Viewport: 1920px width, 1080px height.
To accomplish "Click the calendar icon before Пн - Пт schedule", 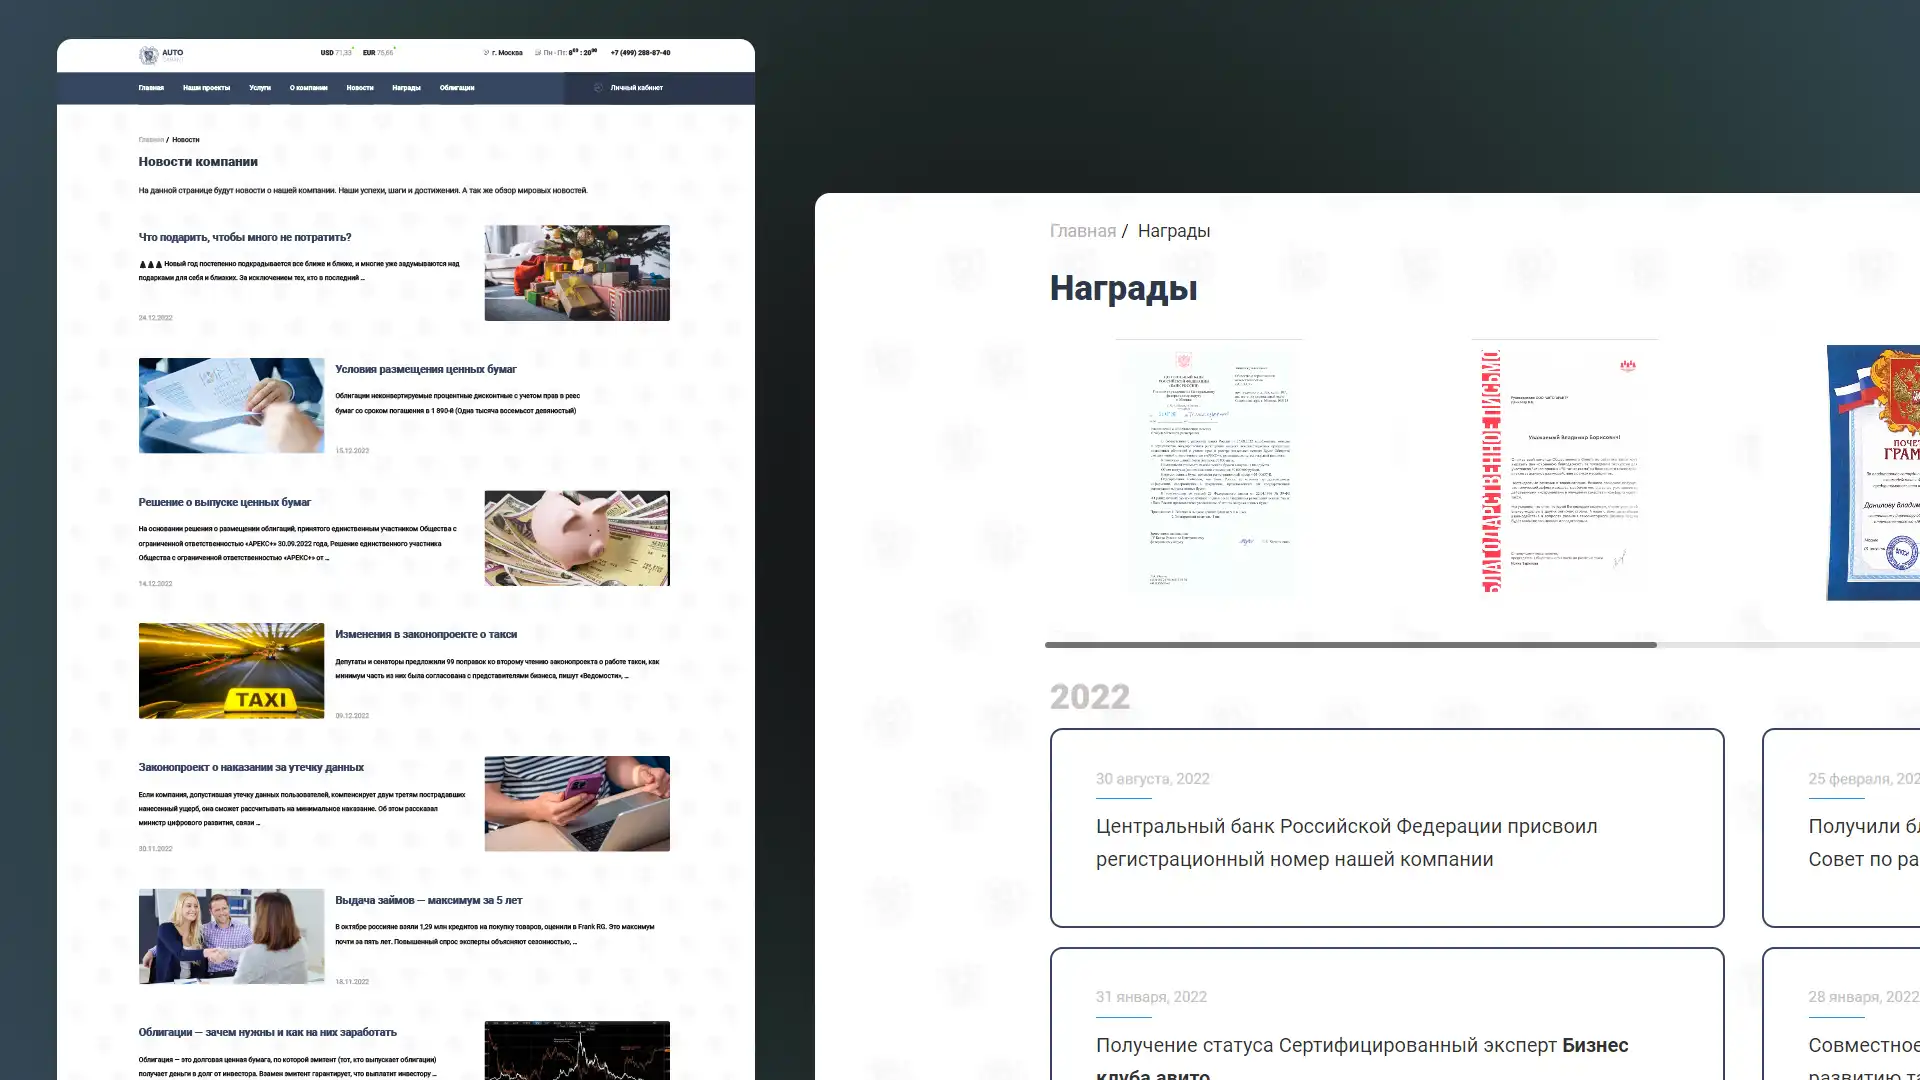I will (537, 52).
